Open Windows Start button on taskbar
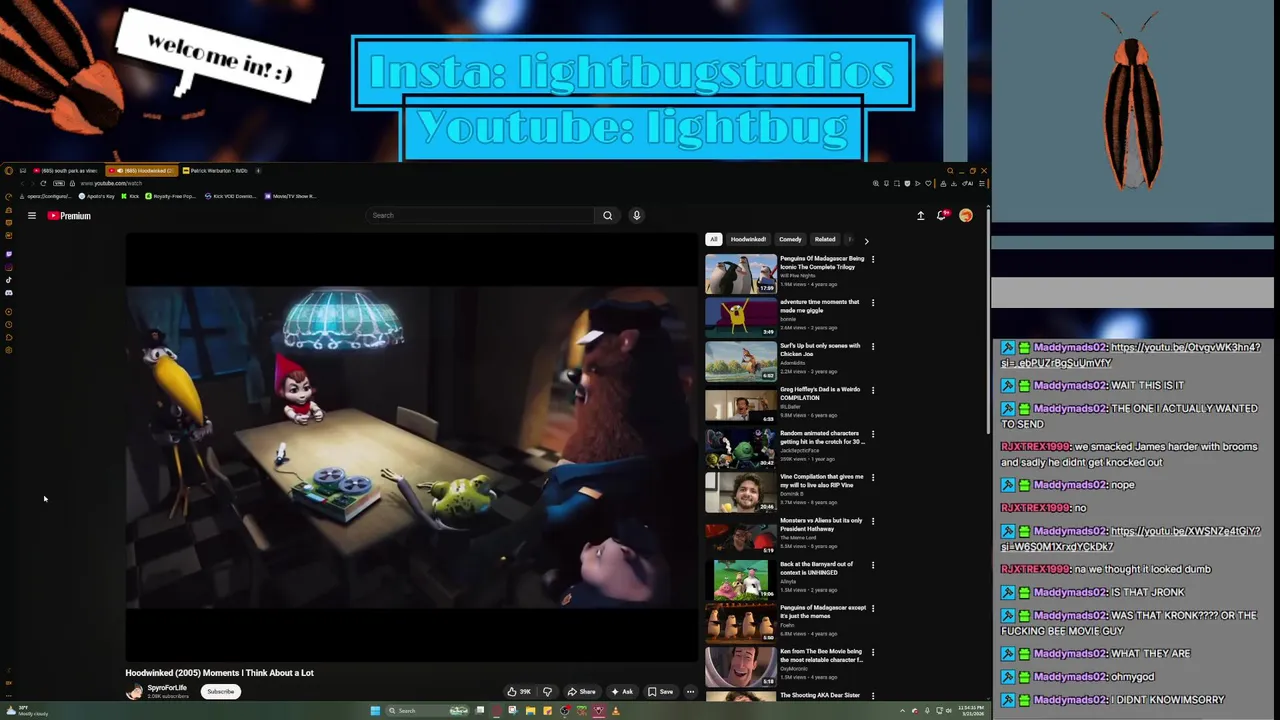This screenshot has width=1280, height=720. (375, 710)
